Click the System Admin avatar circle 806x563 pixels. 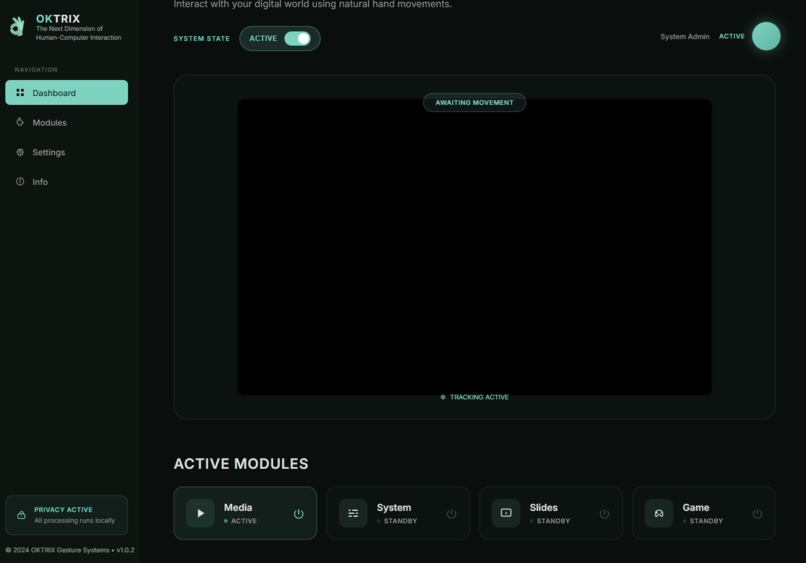point(766,36)
